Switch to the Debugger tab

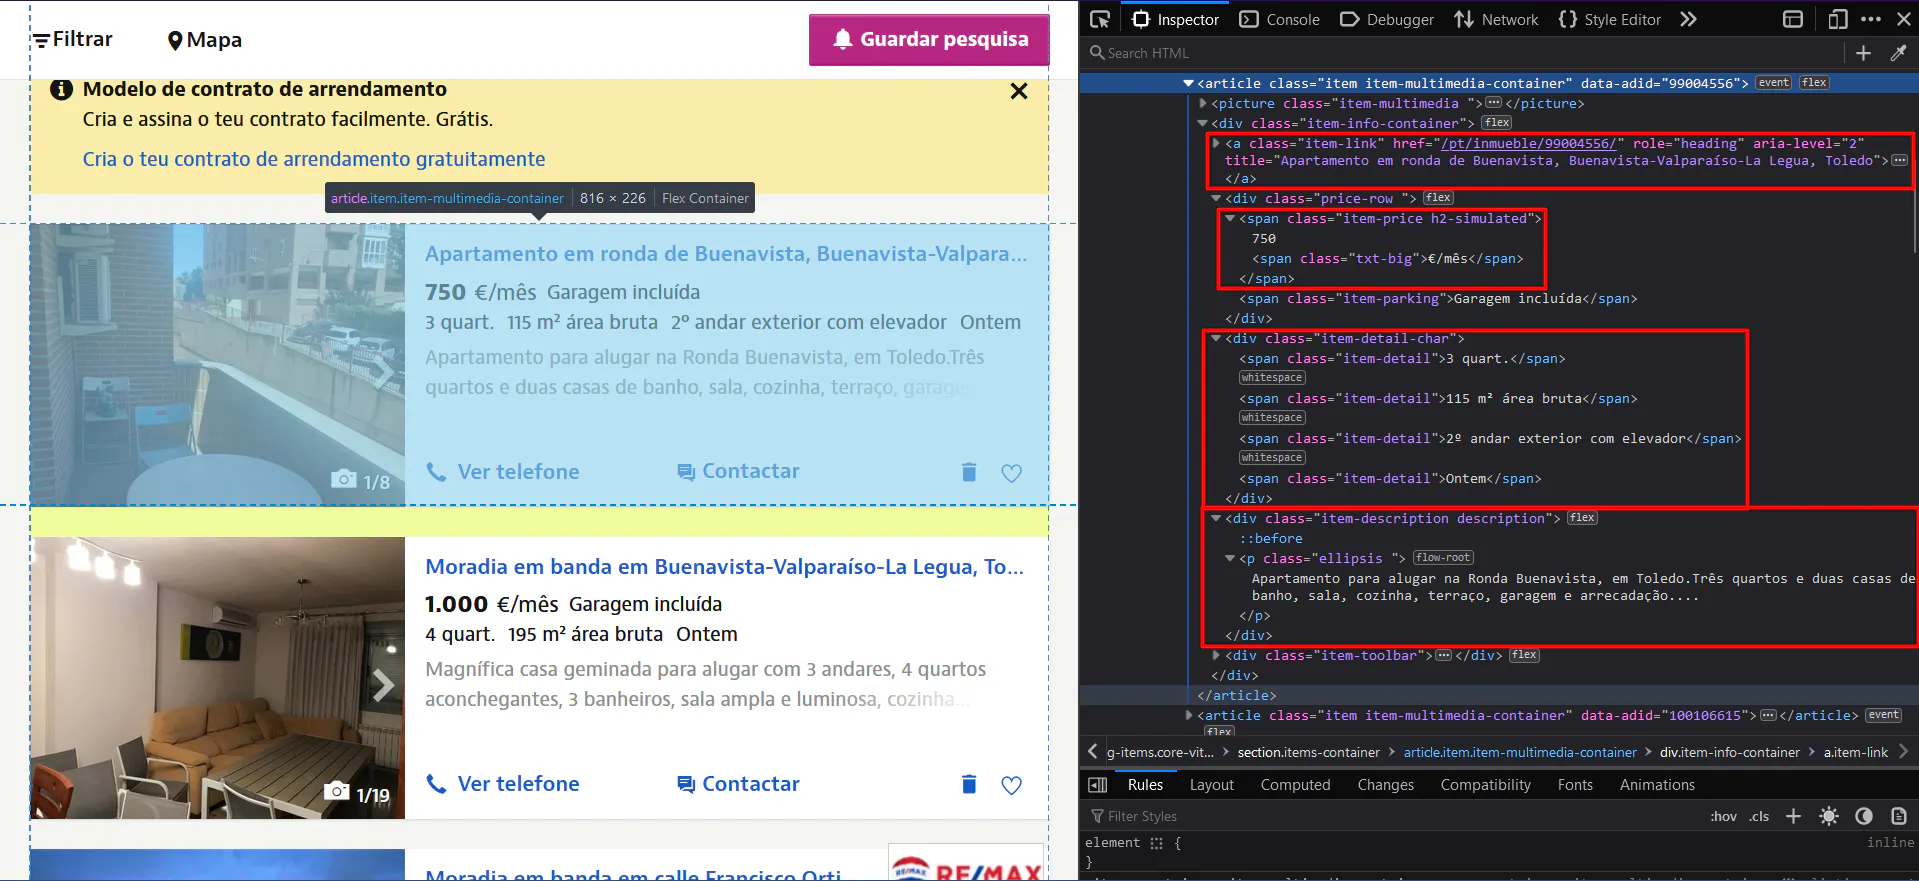pos(1387,19)
